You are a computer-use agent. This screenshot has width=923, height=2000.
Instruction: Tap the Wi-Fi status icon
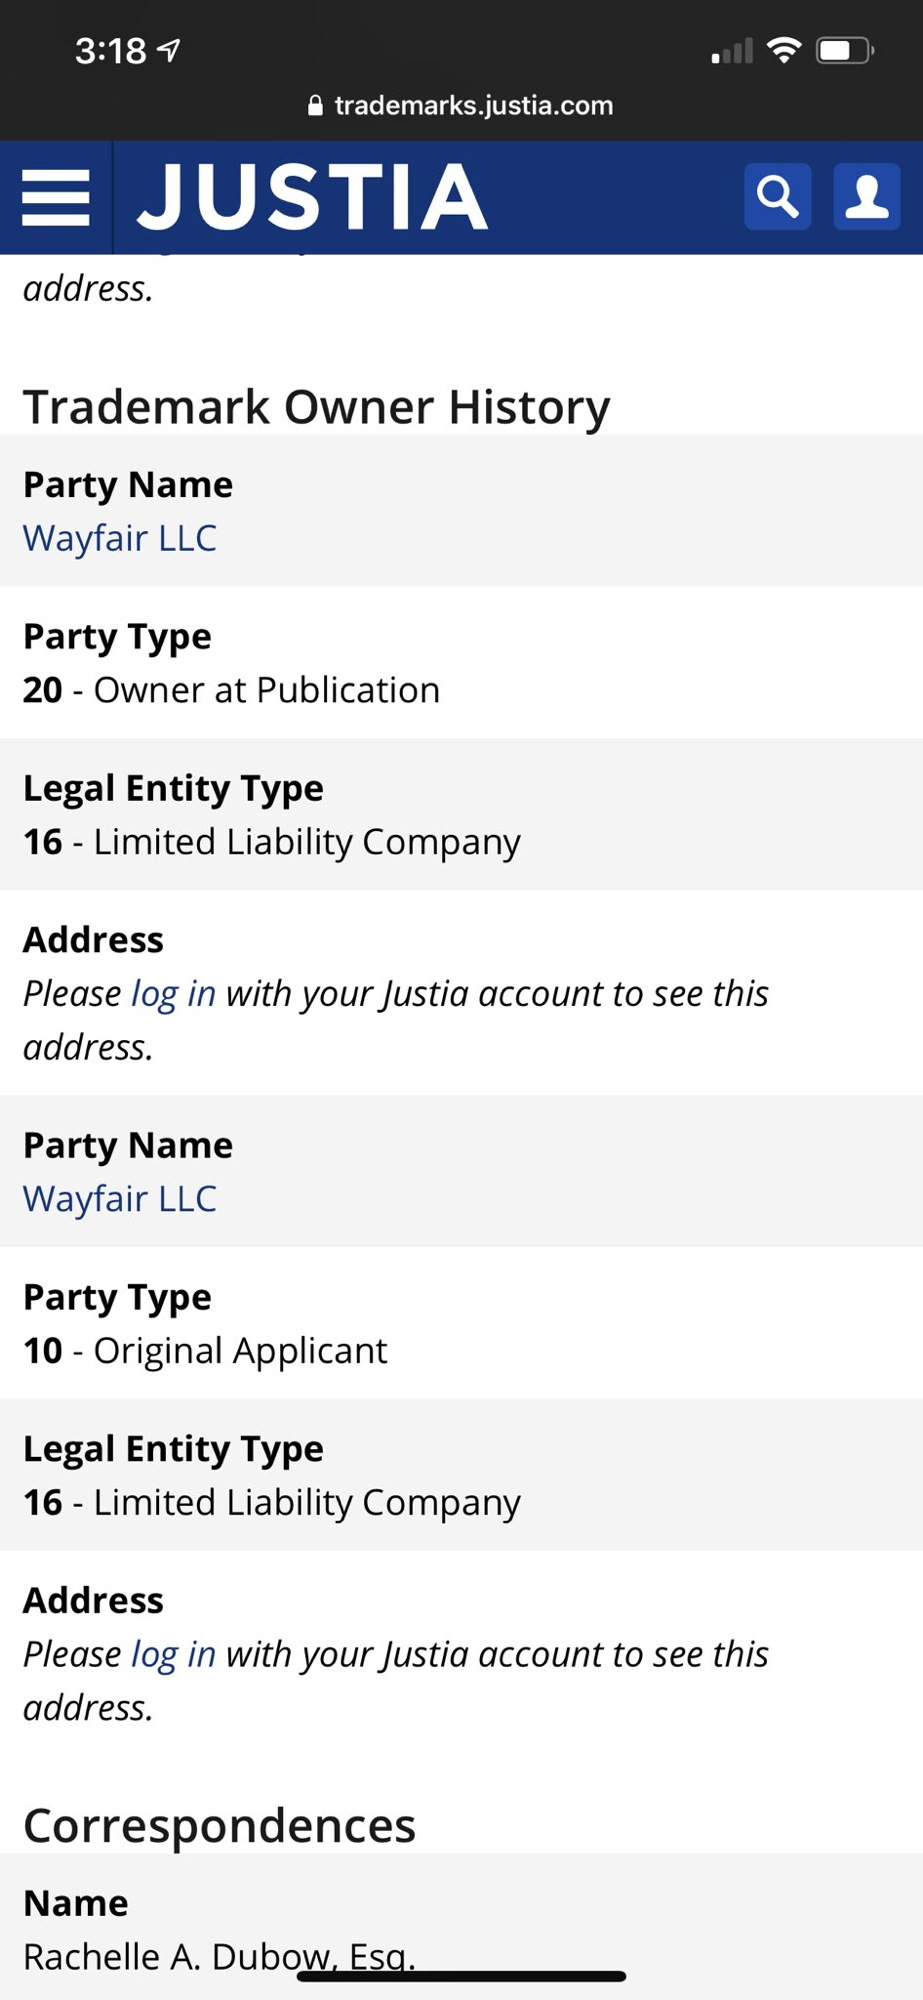pos(784,50)
